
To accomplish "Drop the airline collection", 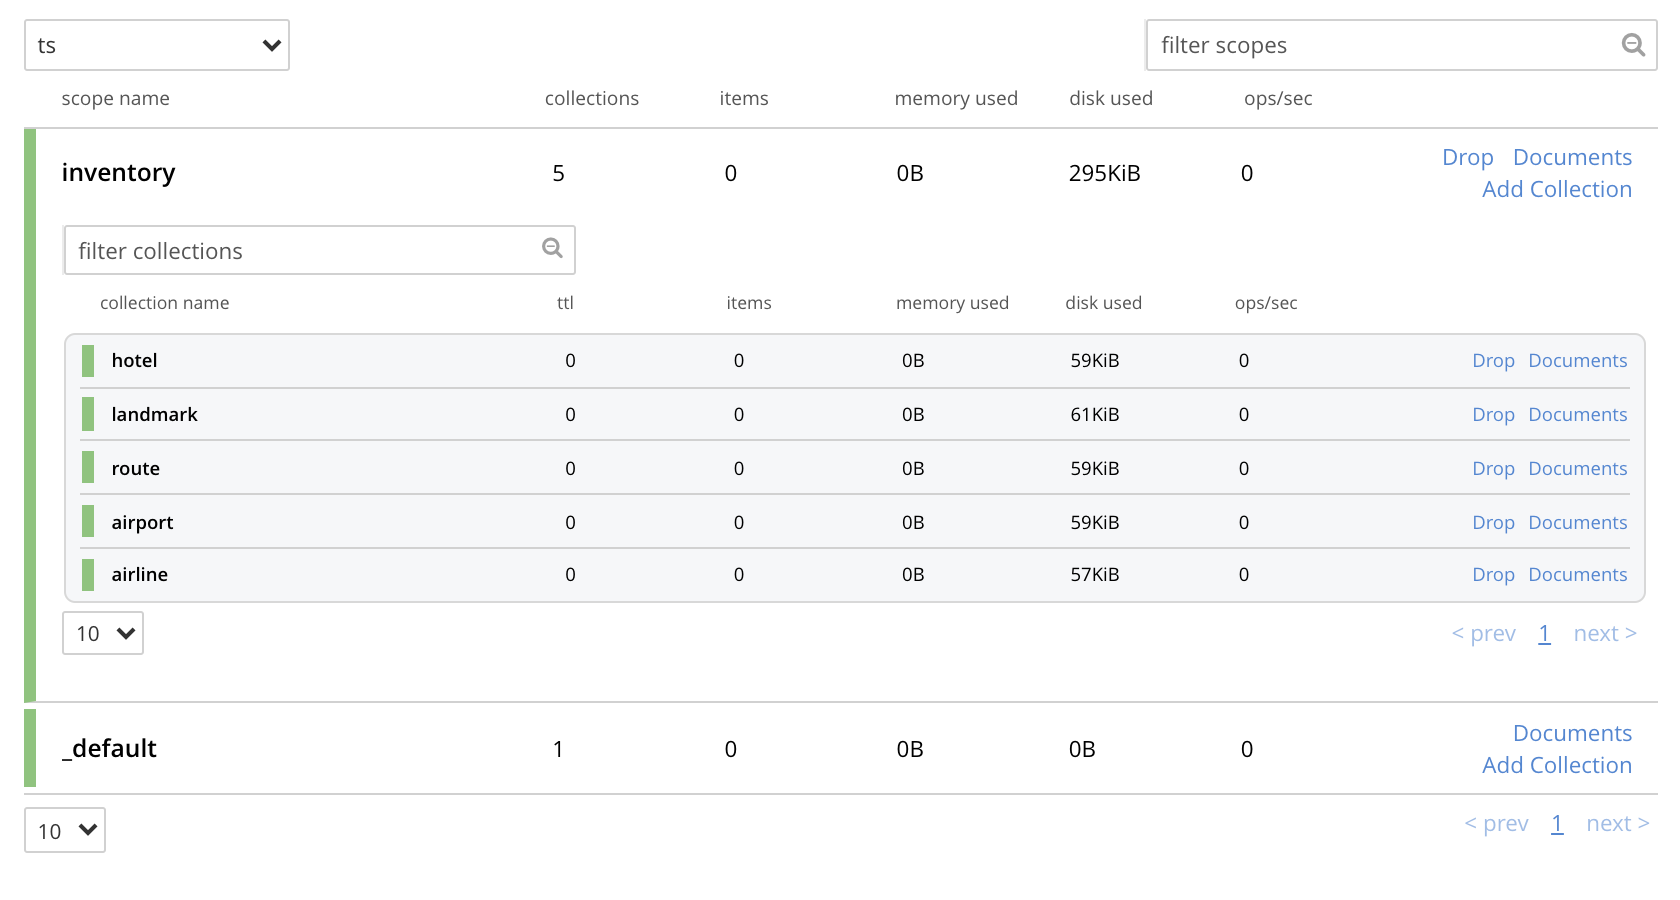I will [1493, 574].
